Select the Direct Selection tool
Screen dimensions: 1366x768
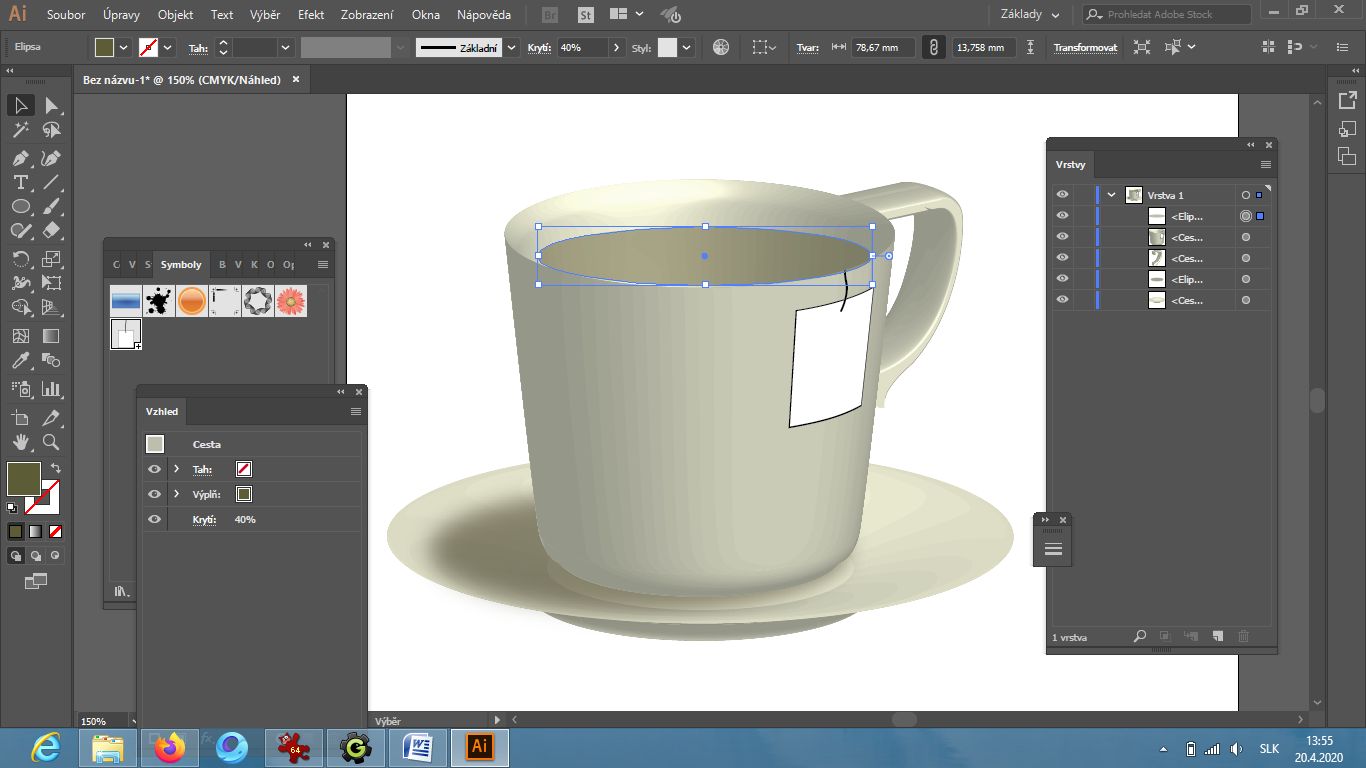click(51, 106)
